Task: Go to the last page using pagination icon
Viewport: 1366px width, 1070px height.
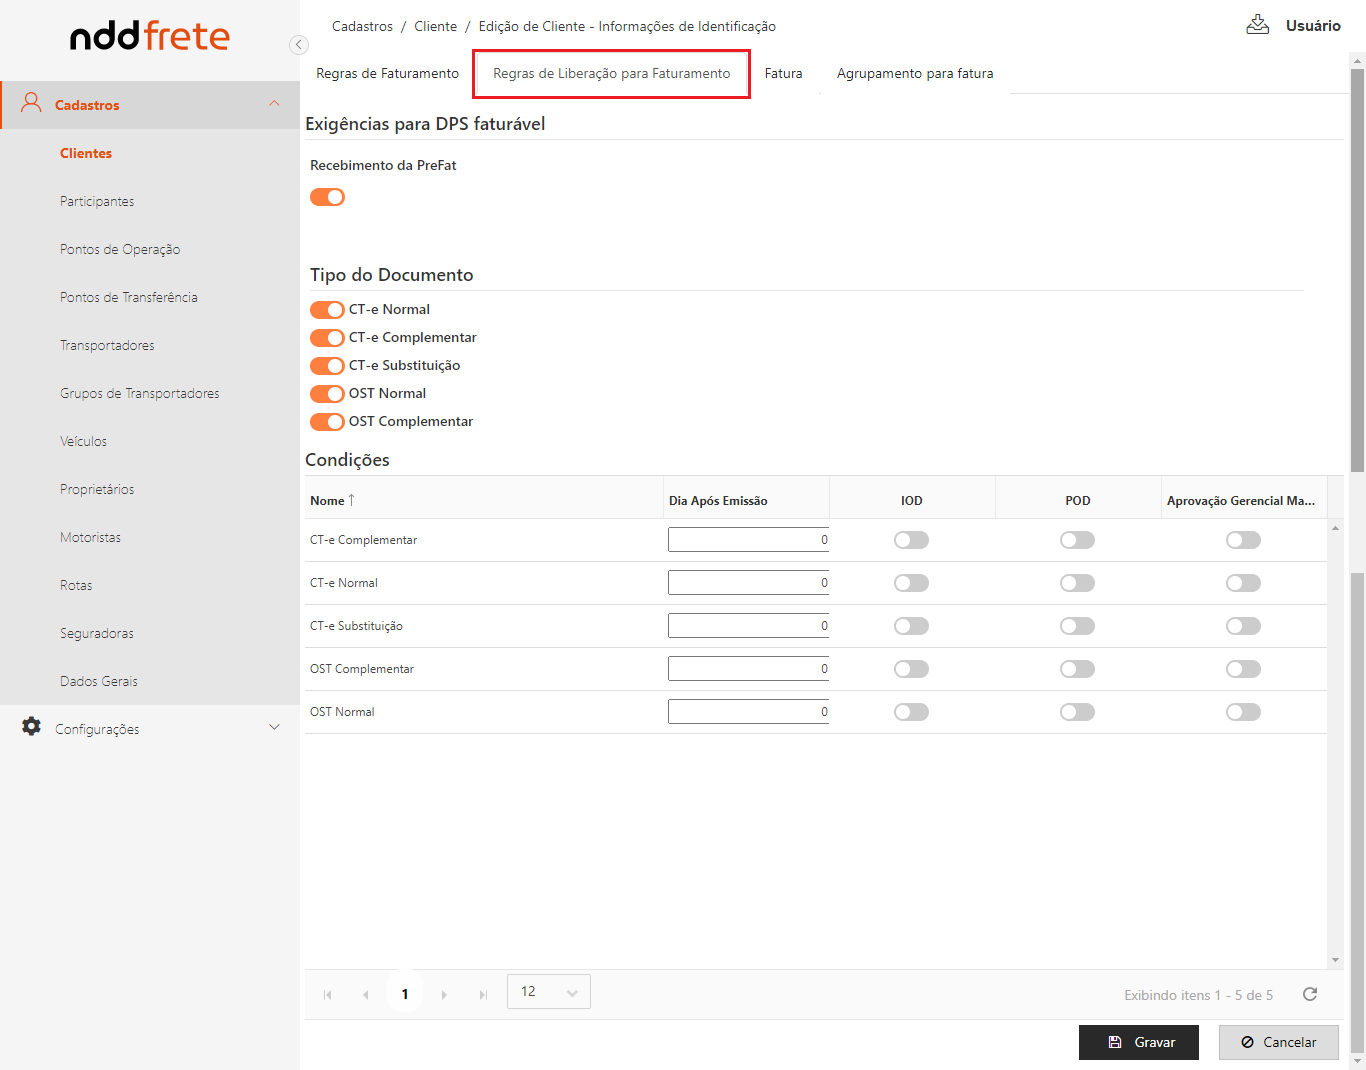Action: click(483, 995)
